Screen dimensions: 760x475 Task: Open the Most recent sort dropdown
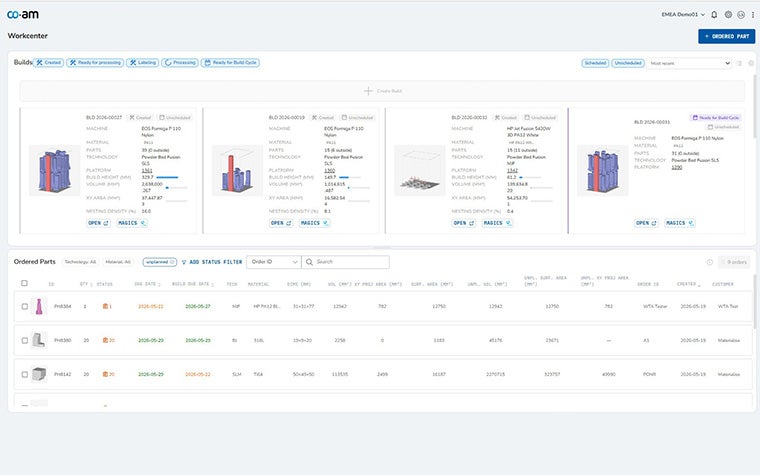(689, 63)
